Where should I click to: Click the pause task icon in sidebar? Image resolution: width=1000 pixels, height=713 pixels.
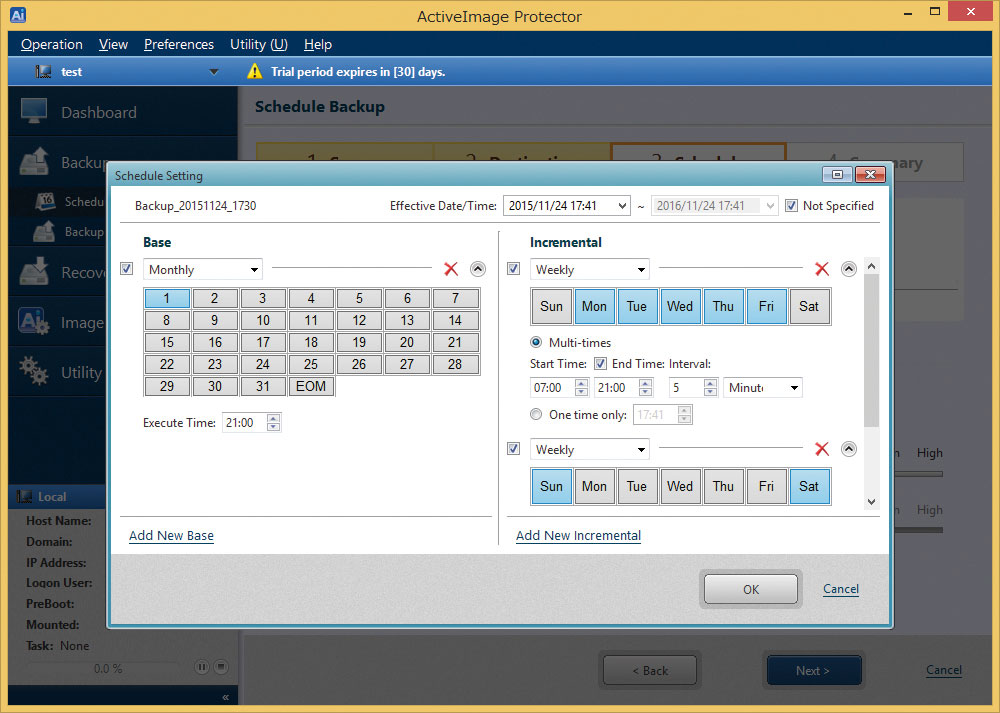(x=202, y=667)
